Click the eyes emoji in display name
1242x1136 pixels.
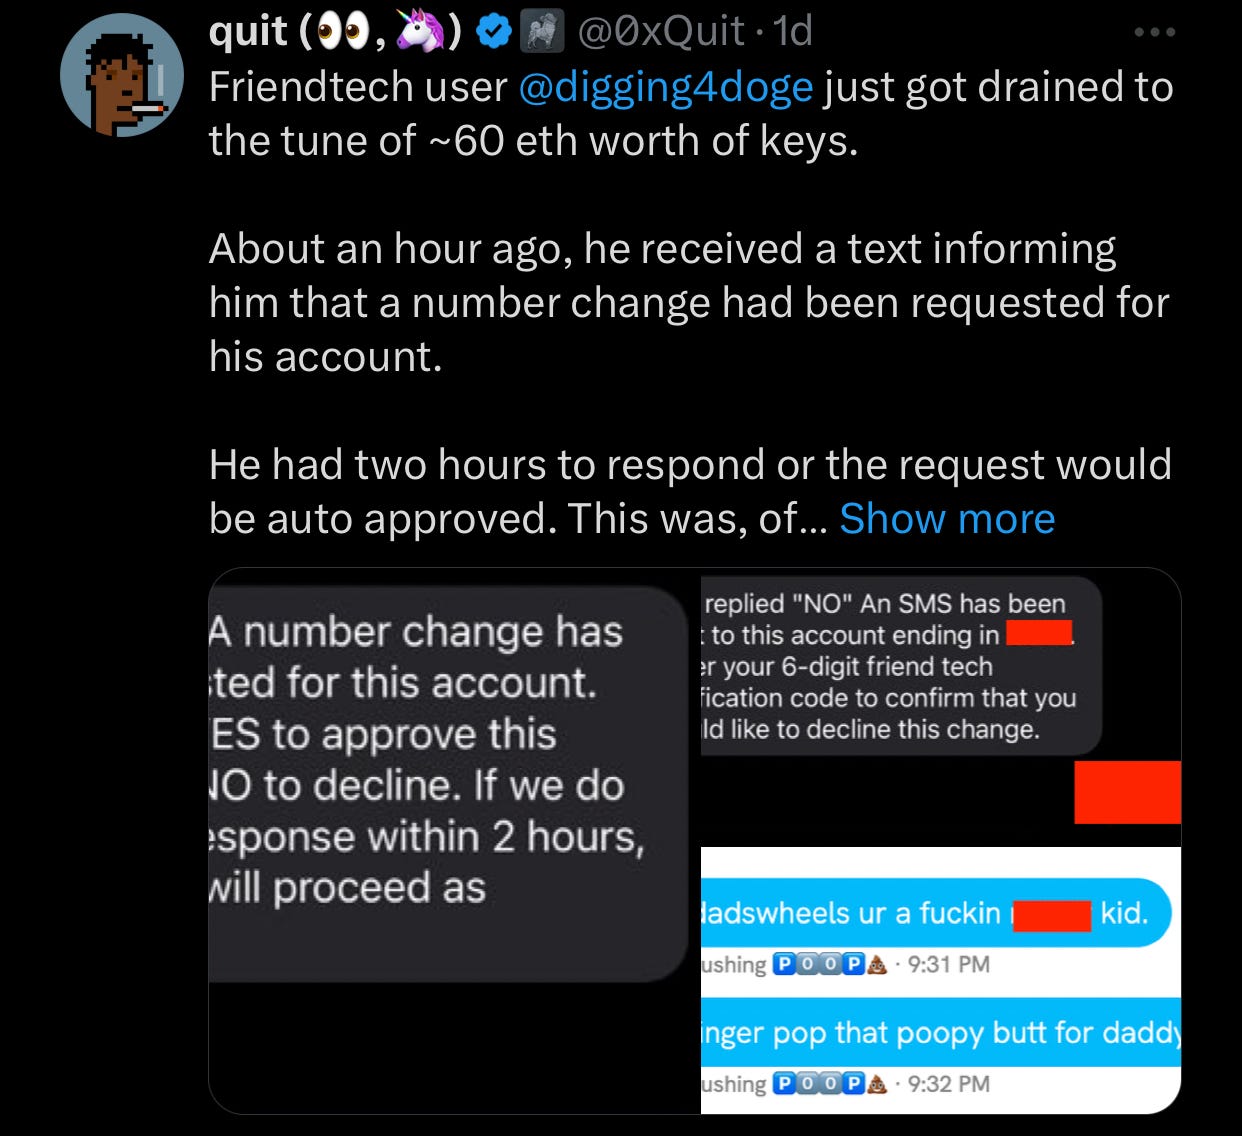339,34
